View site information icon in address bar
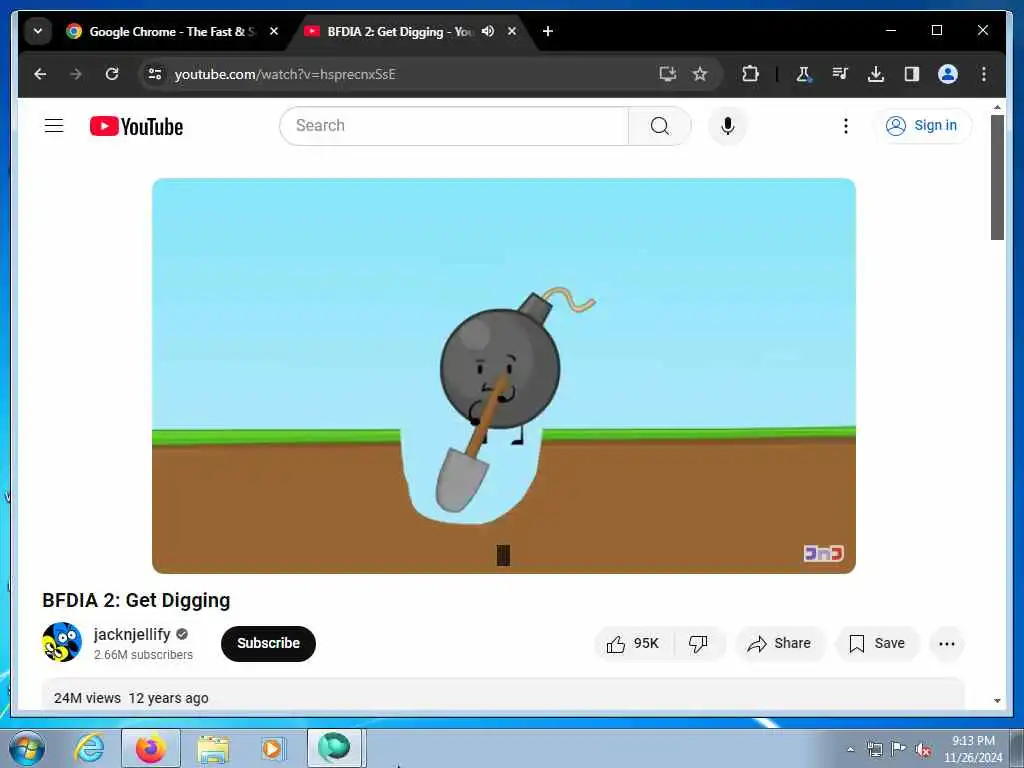The height and width of the screenshot is (768, 1024). pyautogui.click(x=155, y=74)
